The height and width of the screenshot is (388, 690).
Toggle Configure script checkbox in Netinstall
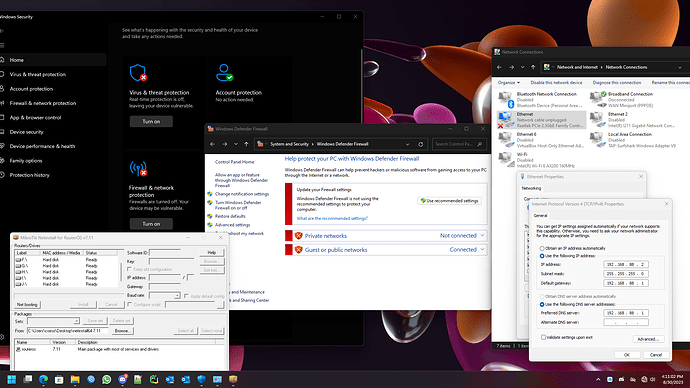pos(129,304)
